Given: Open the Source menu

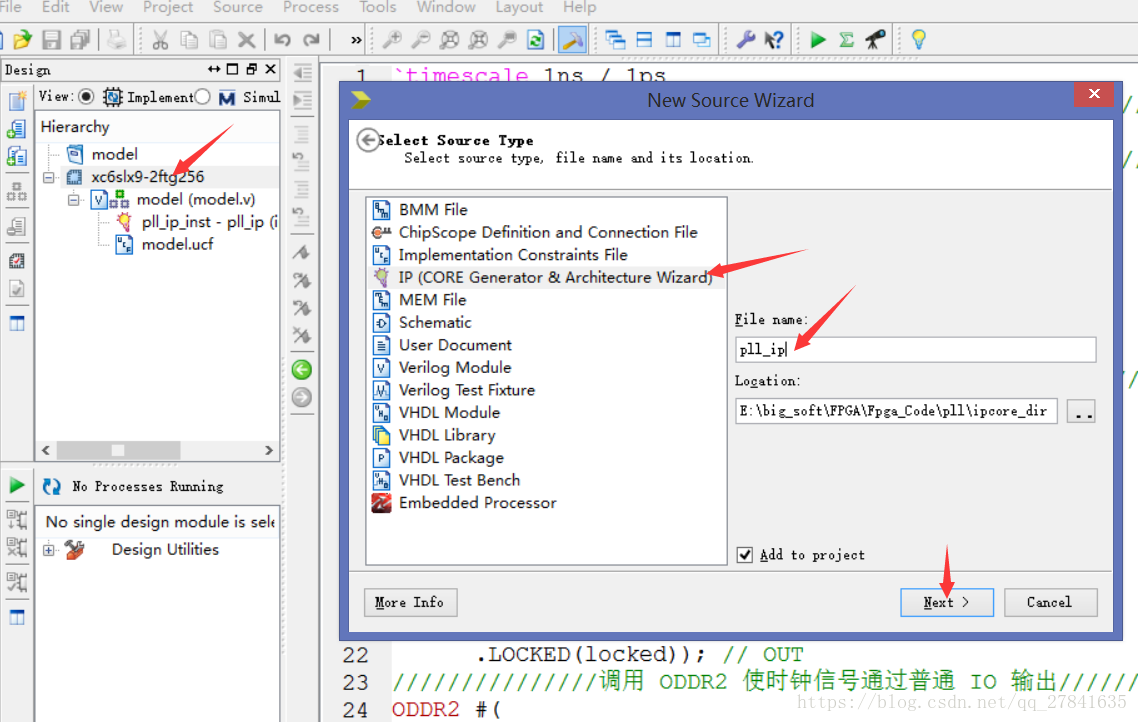Looking at the screenshot, I should pos(237,7).
